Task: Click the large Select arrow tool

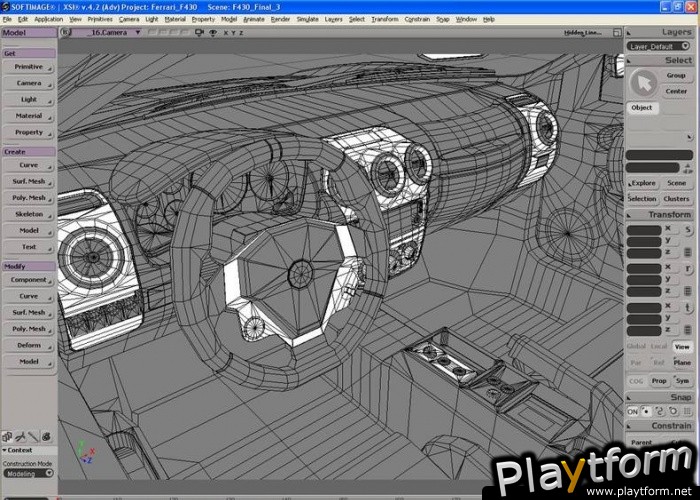Action: [x=643, y=83]
